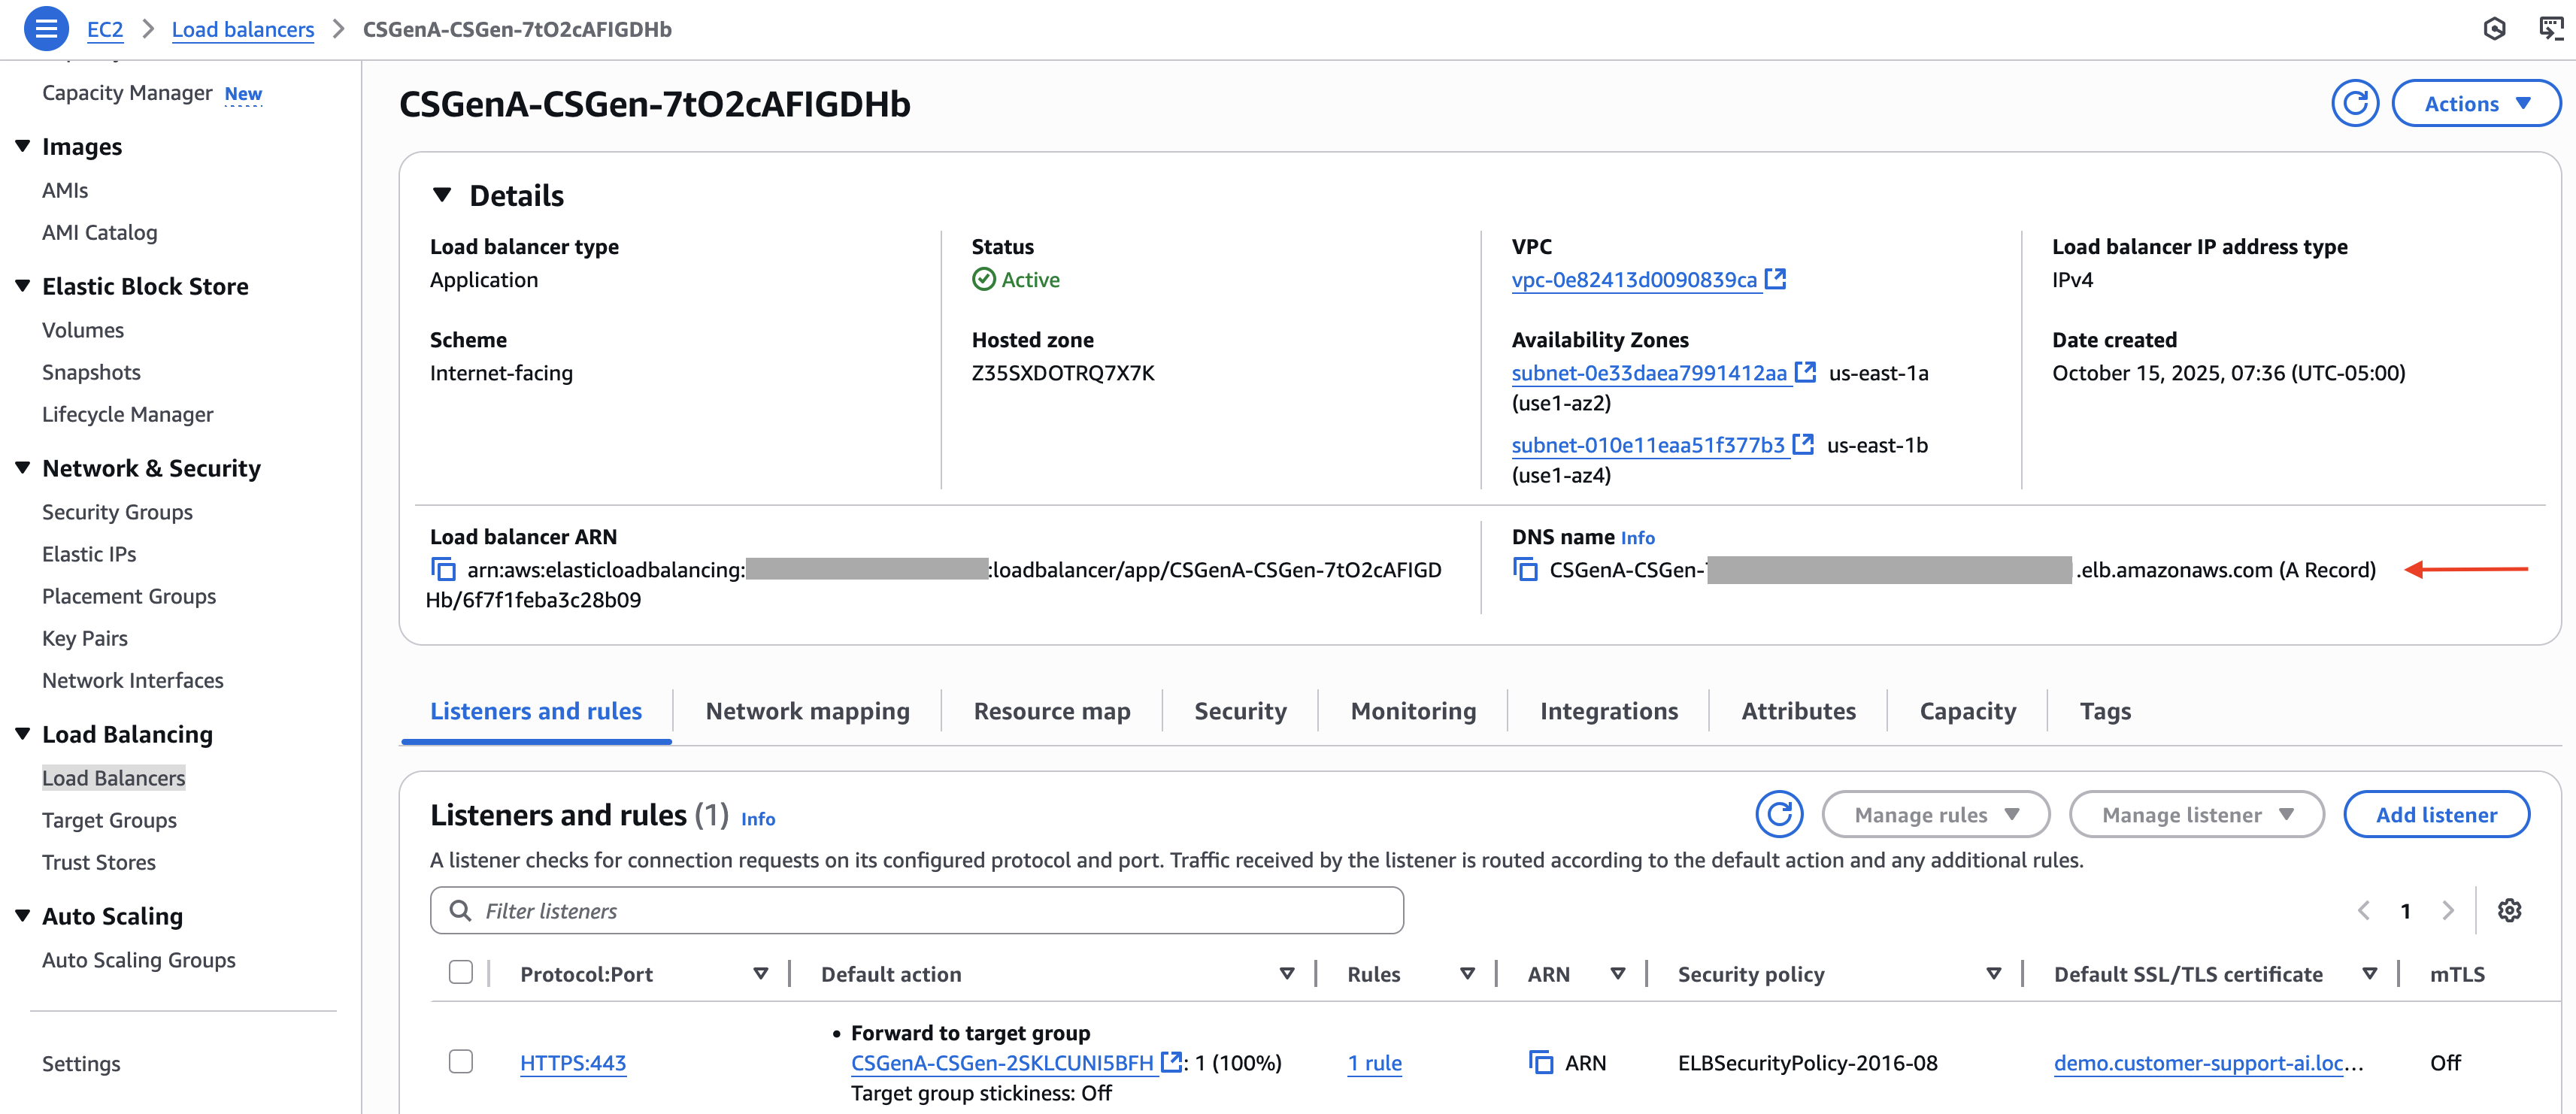The width and height of the screenshot is (2576, 1114).
Task: Copy the DNS name icon
Action: 1525,569
